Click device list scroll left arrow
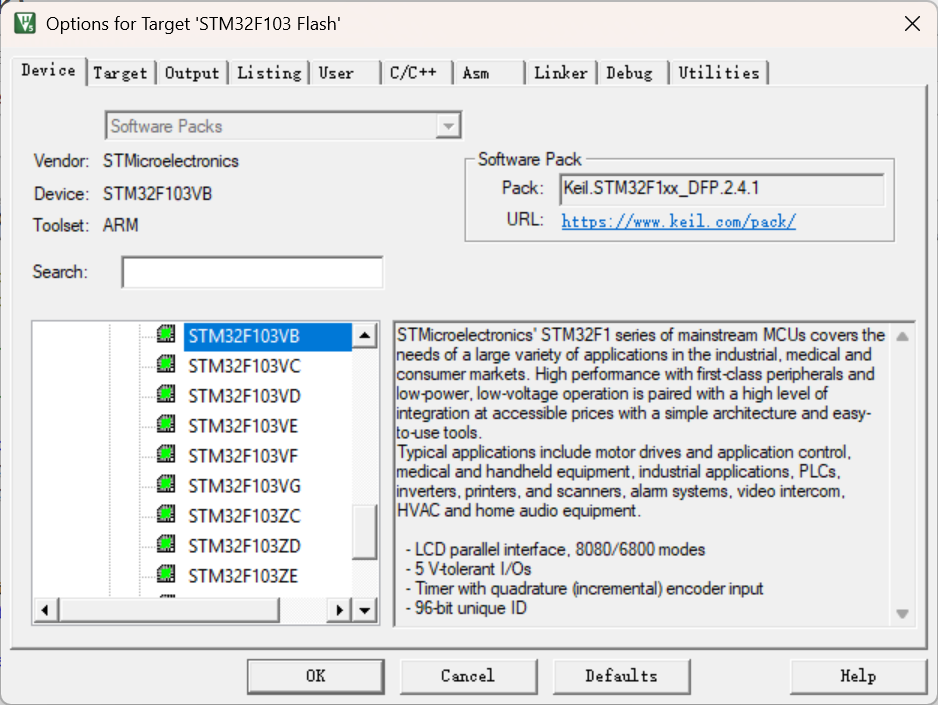 point(45,611)
